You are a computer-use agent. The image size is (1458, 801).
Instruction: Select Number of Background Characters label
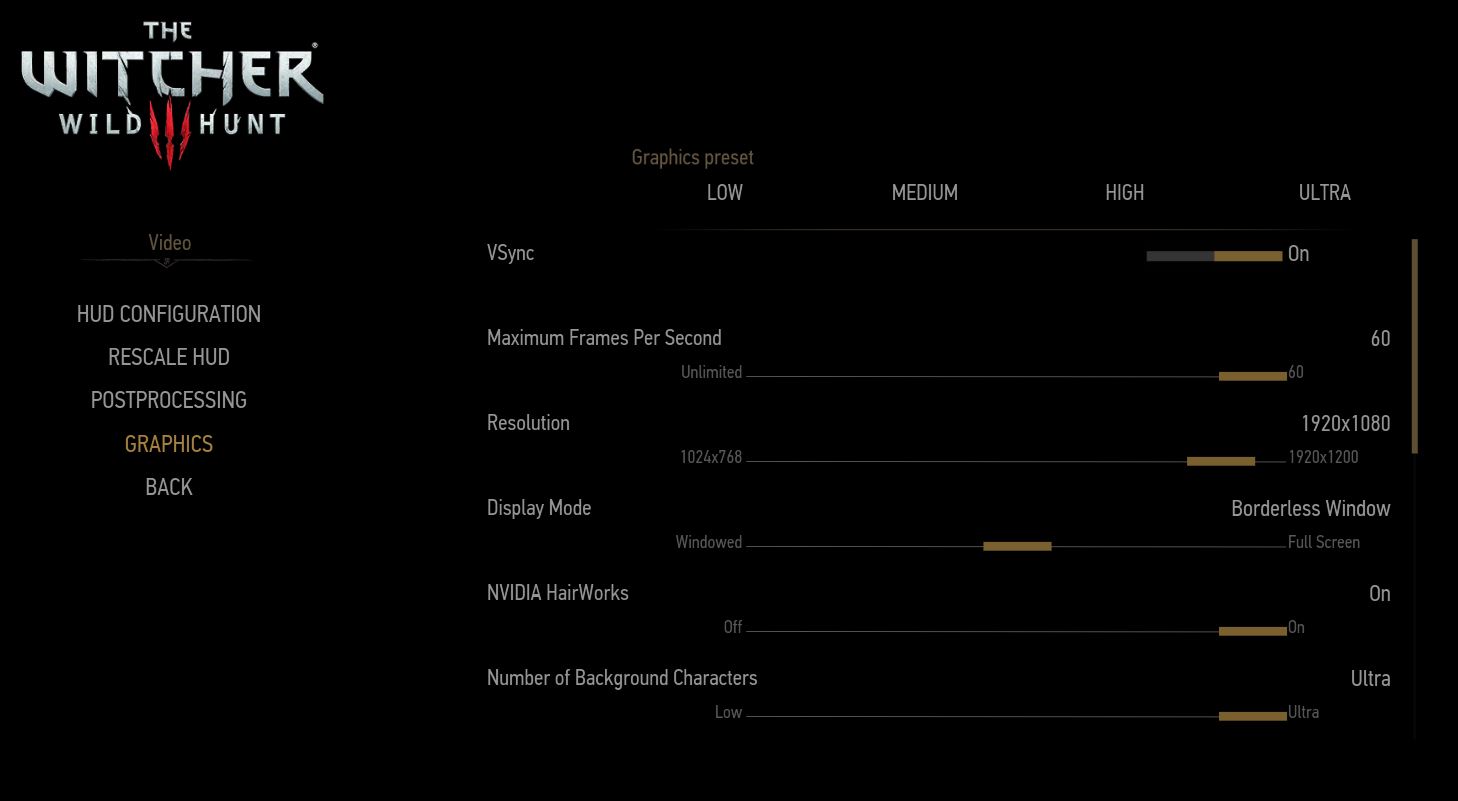(x=622, y=678)
